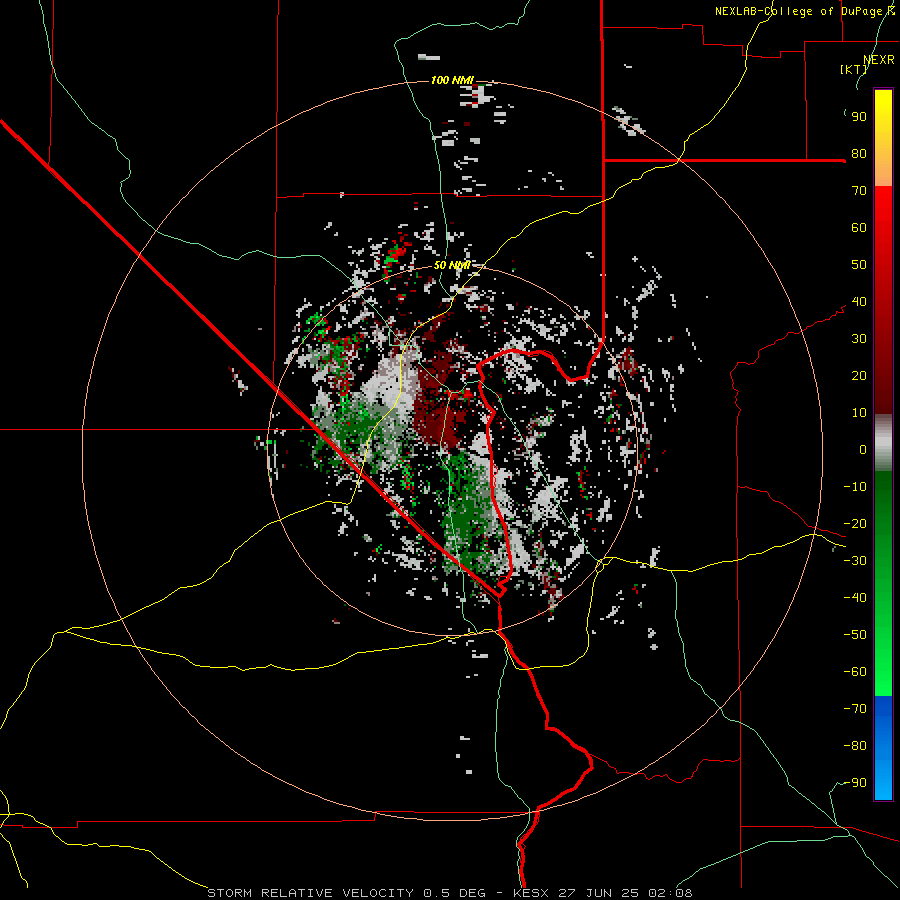This screenshot has width=900, height=900.
Task: Click the '-20' scale value
Action: pyautogui.click(x=855, y=524)
